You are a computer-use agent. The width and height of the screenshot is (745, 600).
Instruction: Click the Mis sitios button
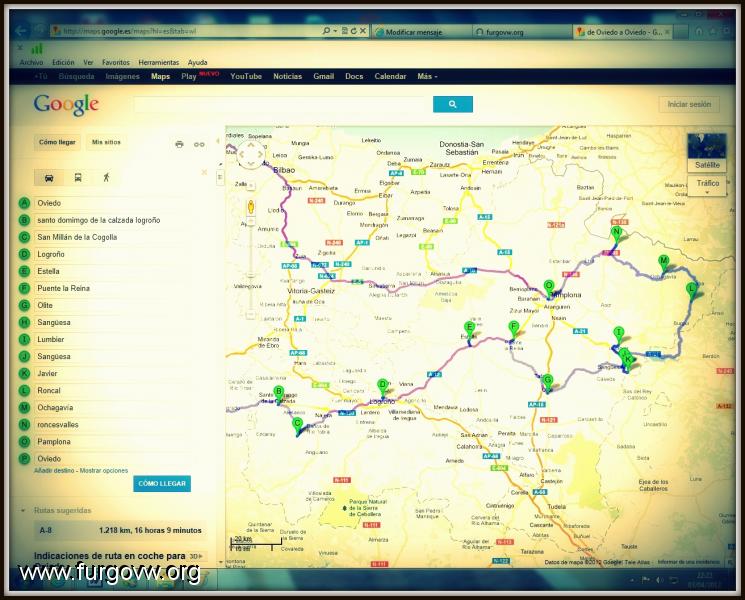click(106, 142)
